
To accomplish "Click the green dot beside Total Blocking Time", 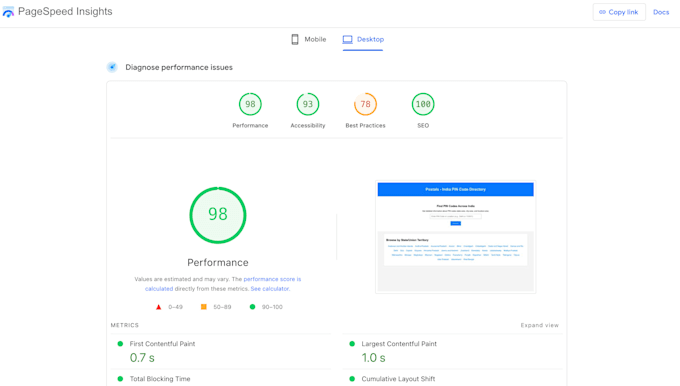I will click(x=120, y=379).
